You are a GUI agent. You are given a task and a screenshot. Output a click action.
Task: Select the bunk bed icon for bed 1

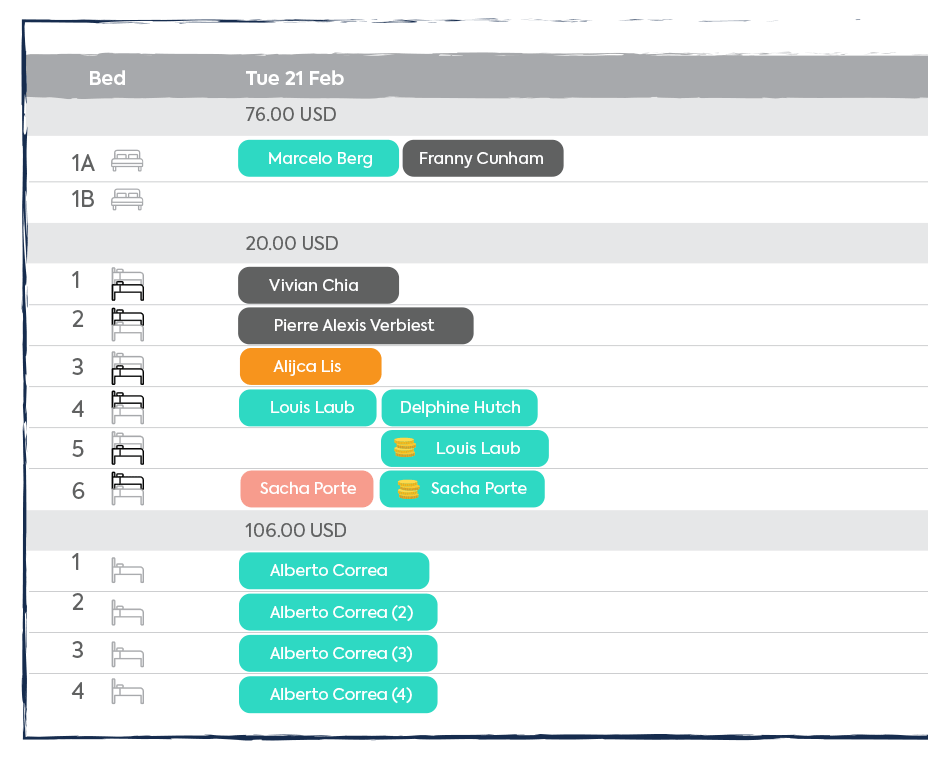[127, 284]
